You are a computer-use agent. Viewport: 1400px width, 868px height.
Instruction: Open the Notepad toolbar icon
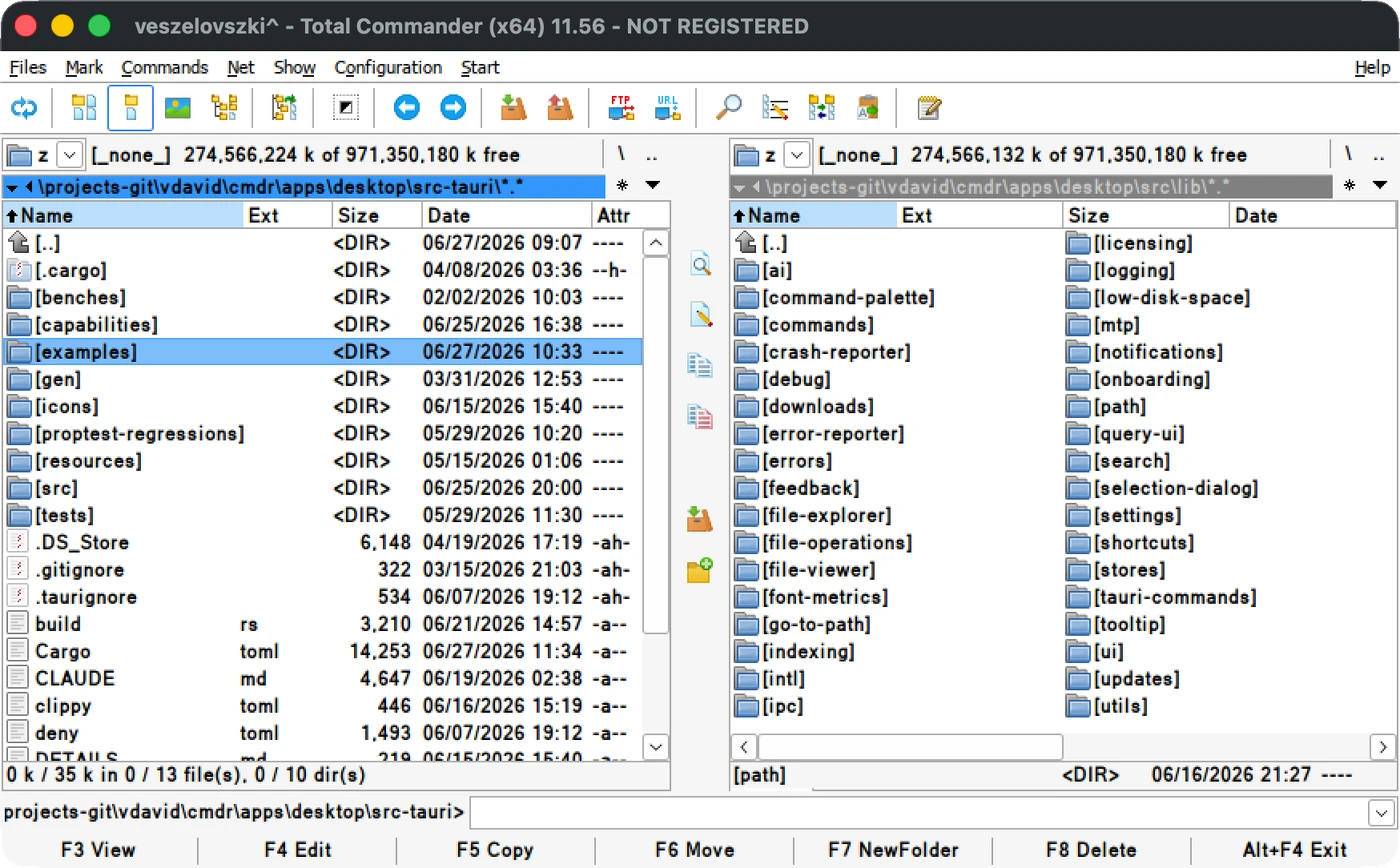coord(930,108)
